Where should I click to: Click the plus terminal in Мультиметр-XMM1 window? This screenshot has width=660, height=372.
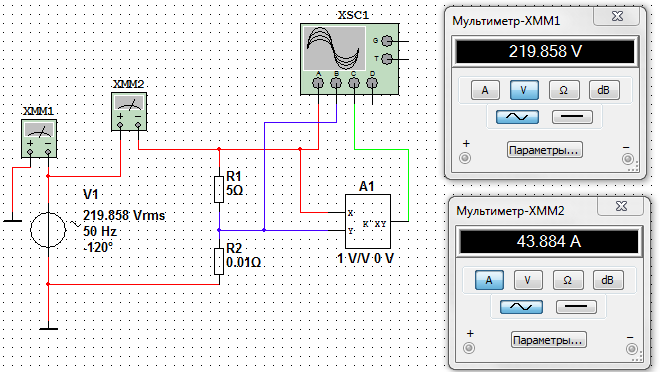pyautogui.click(x=465, y=158)
